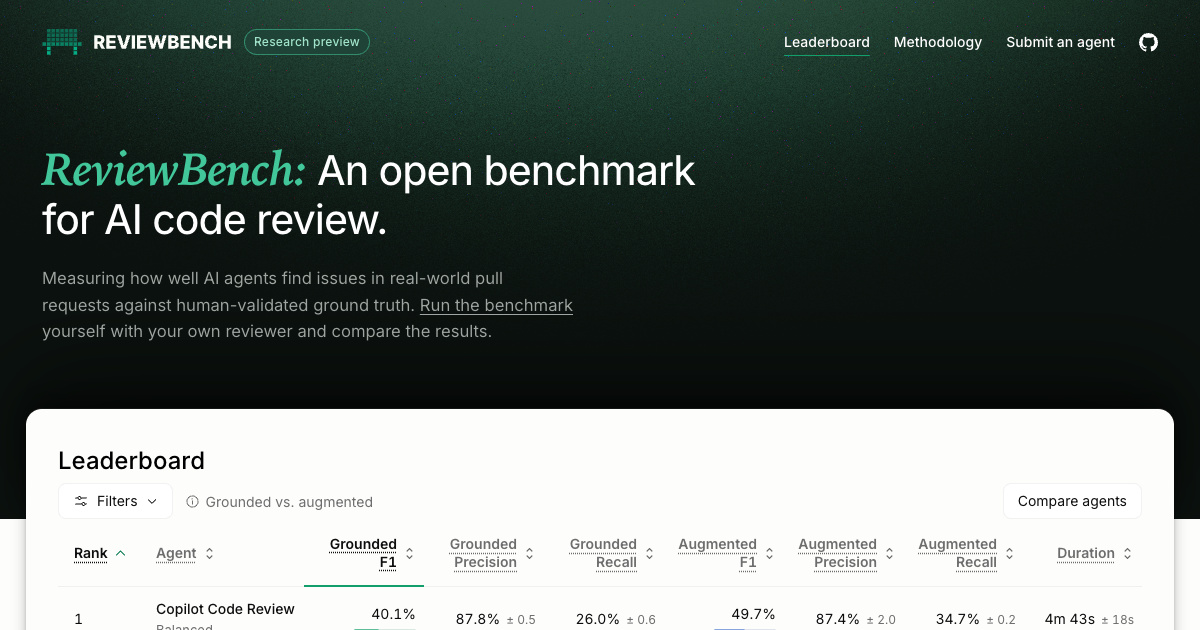Image resolution: width=1200 pixels, height=630 pixels.
Task: Sort by Grounded F1 column
Action: tap(370, 553)
